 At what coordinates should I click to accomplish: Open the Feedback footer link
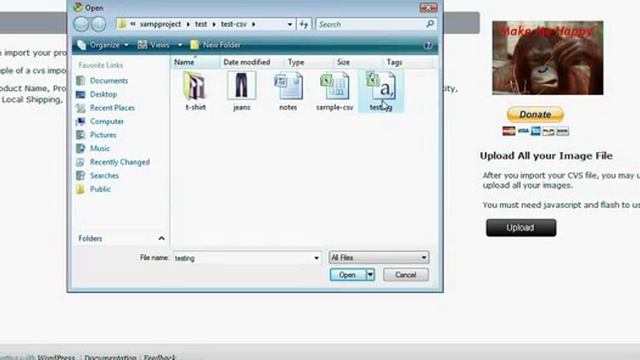pos(160,357)
